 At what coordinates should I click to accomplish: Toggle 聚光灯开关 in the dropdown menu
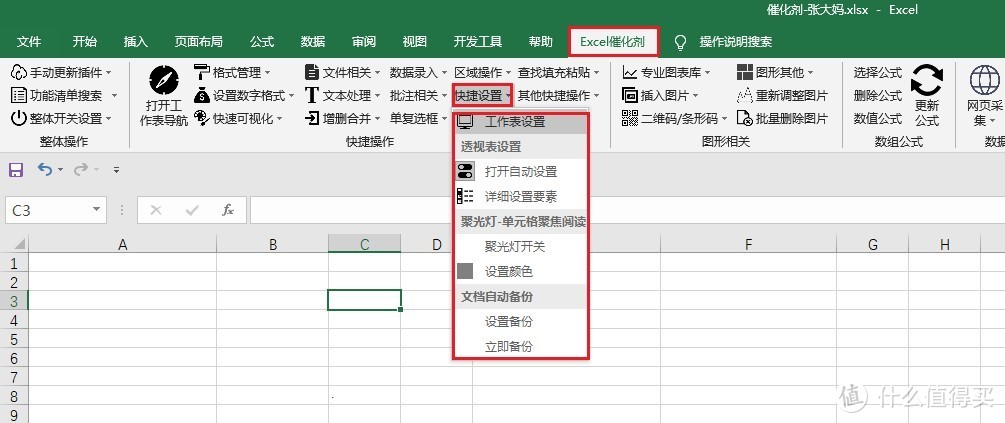[x=520, y=247]
